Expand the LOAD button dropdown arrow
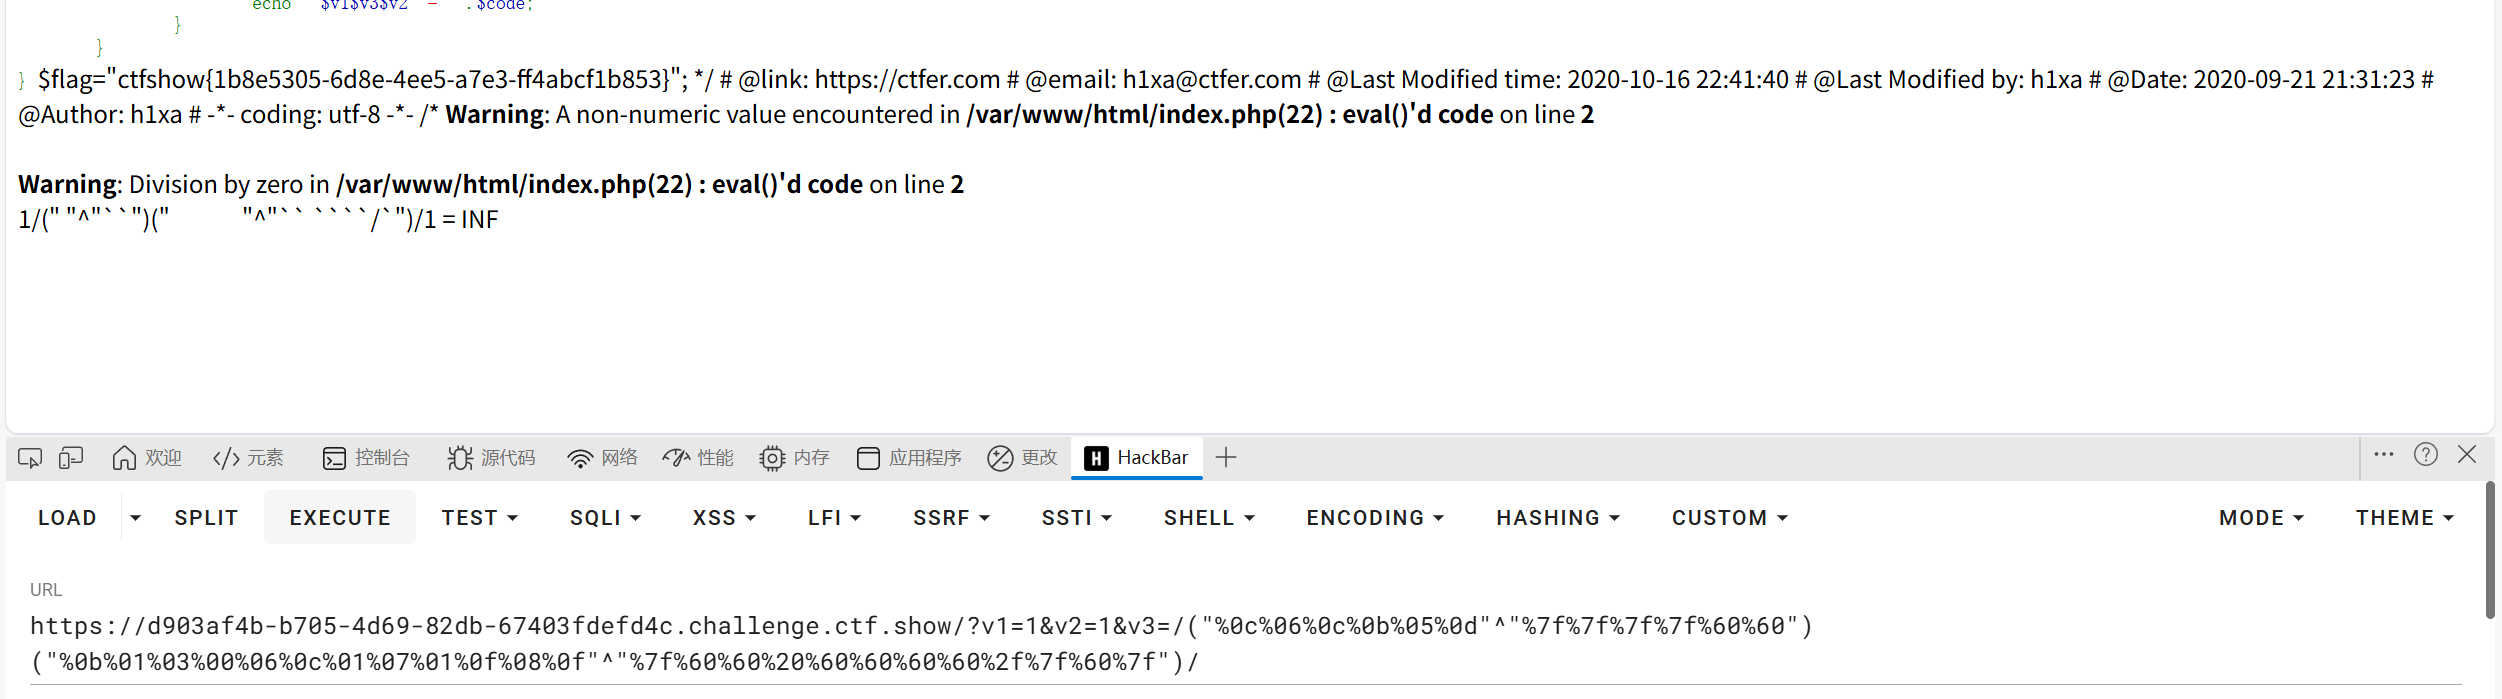This screenshot has width=2502, height=699. (135, 518)
